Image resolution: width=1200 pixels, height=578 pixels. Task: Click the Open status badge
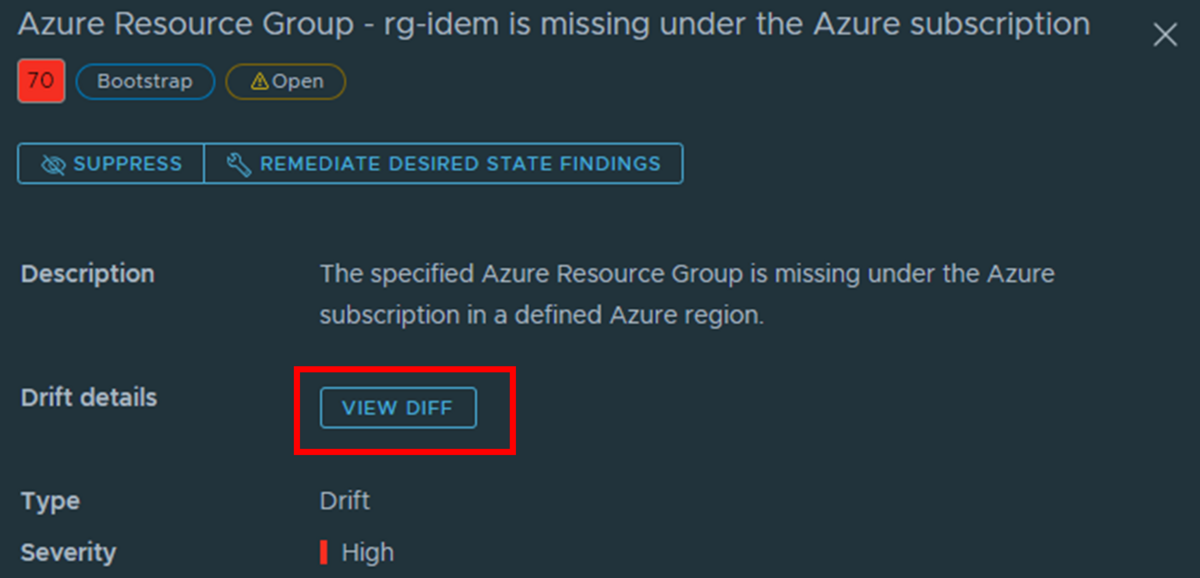pos(286,82)
